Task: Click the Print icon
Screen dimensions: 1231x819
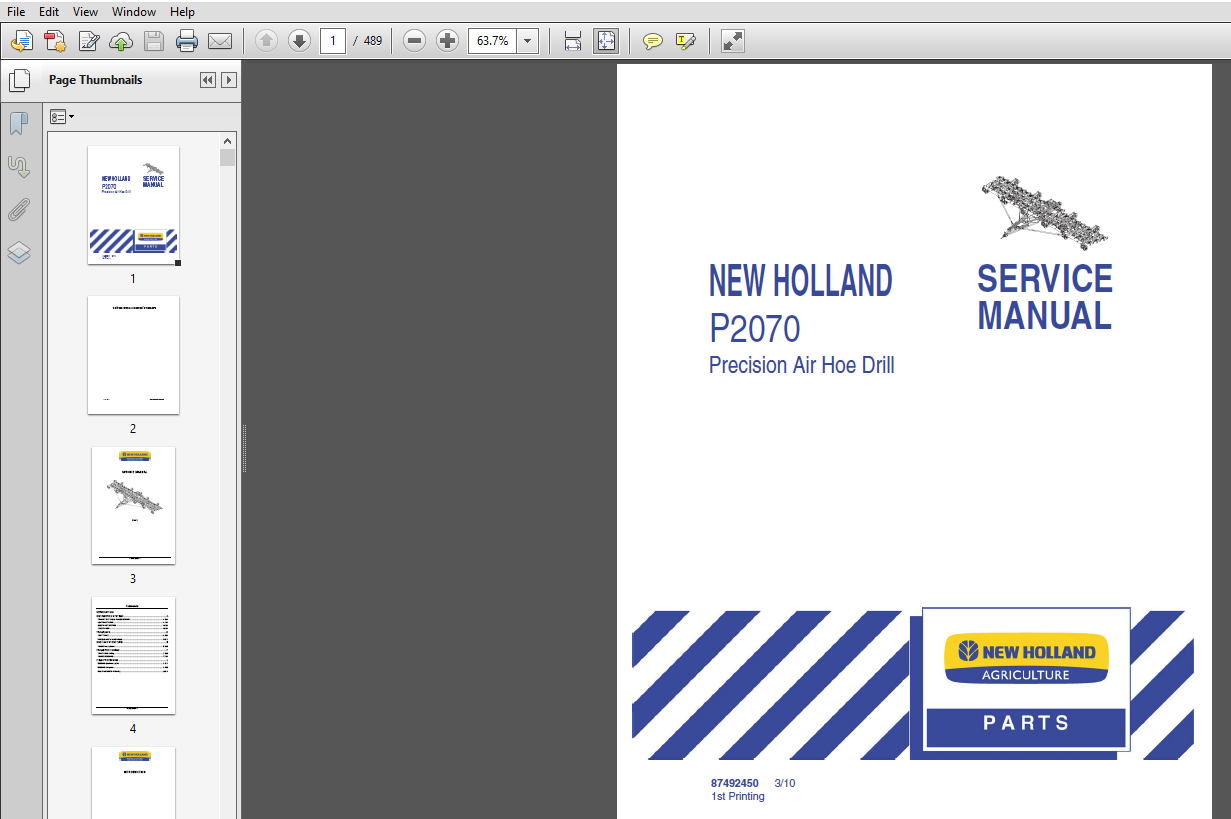Action: pos(187,41)
